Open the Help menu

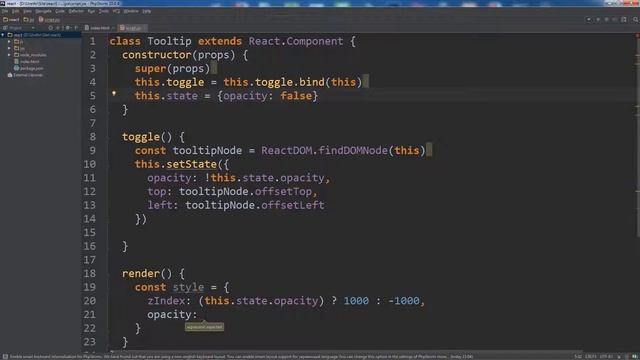pyautogui.click(x=147, y=11)
